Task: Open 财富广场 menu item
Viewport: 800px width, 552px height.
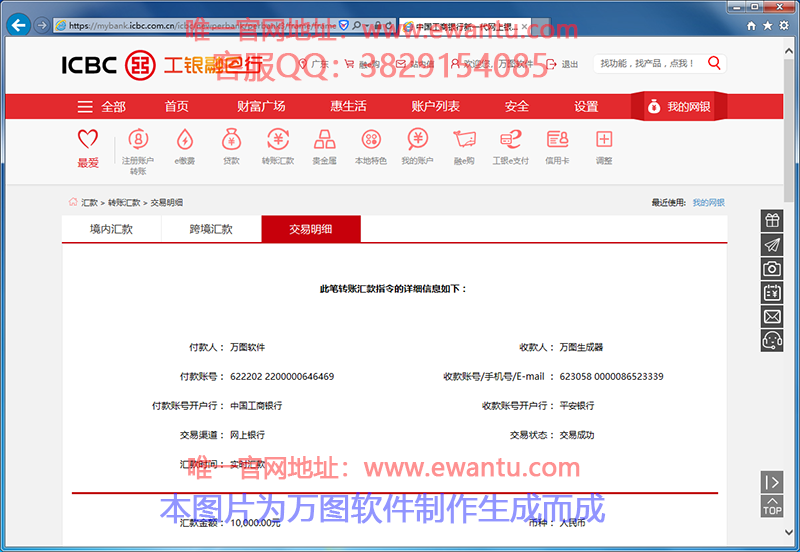Action: 261,107
